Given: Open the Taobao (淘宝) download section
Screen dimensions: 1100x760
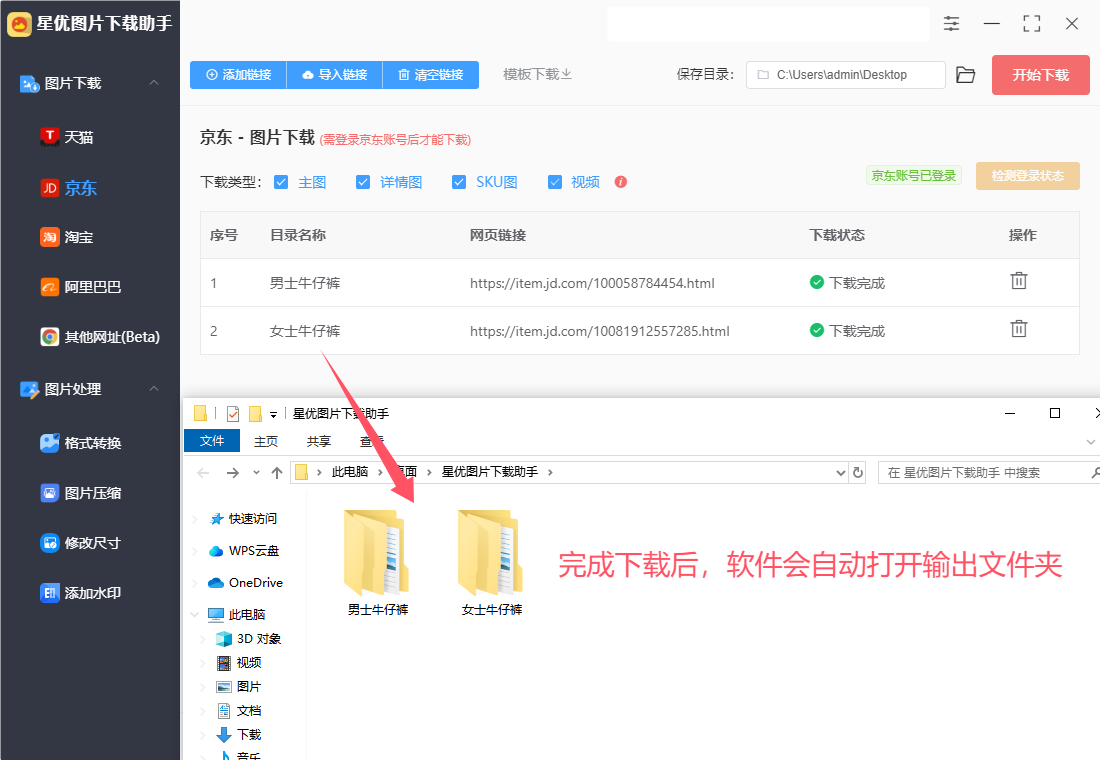Looking at the screenshot, I should 67,237.
